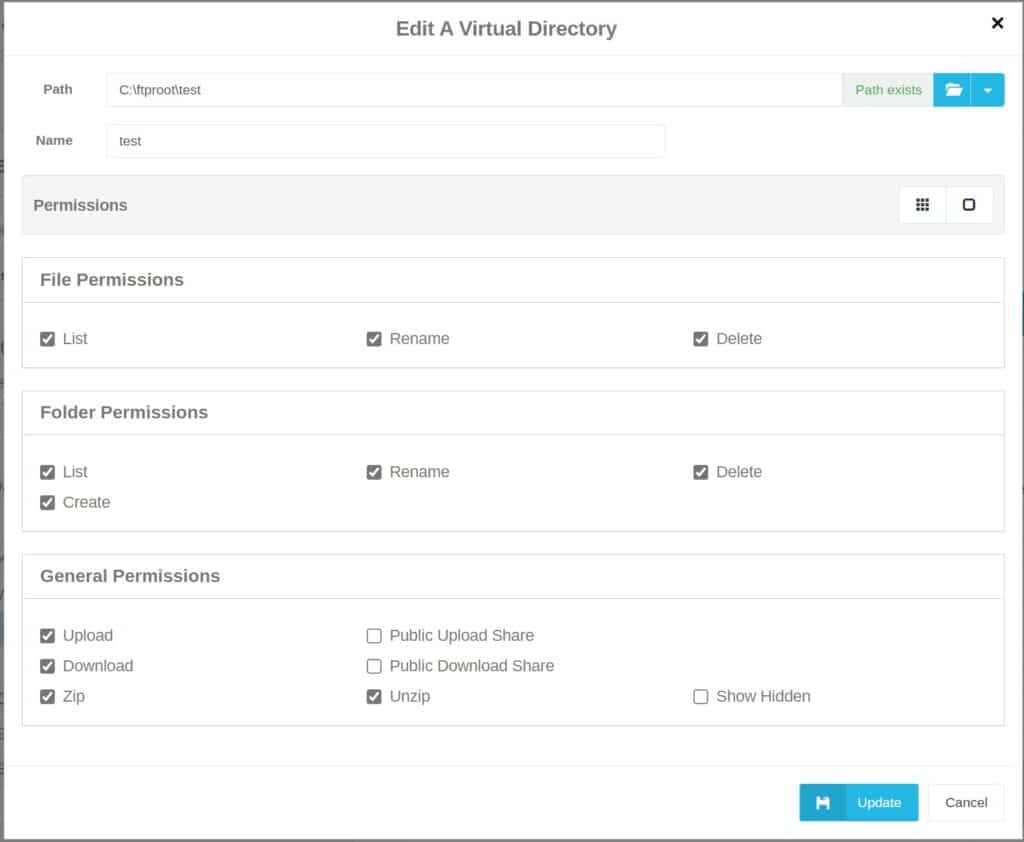Viewport: 1024px width, 842px height.
Task: Toggle File Permissions Delete checkbox
Action: click(x=700, y=339)
